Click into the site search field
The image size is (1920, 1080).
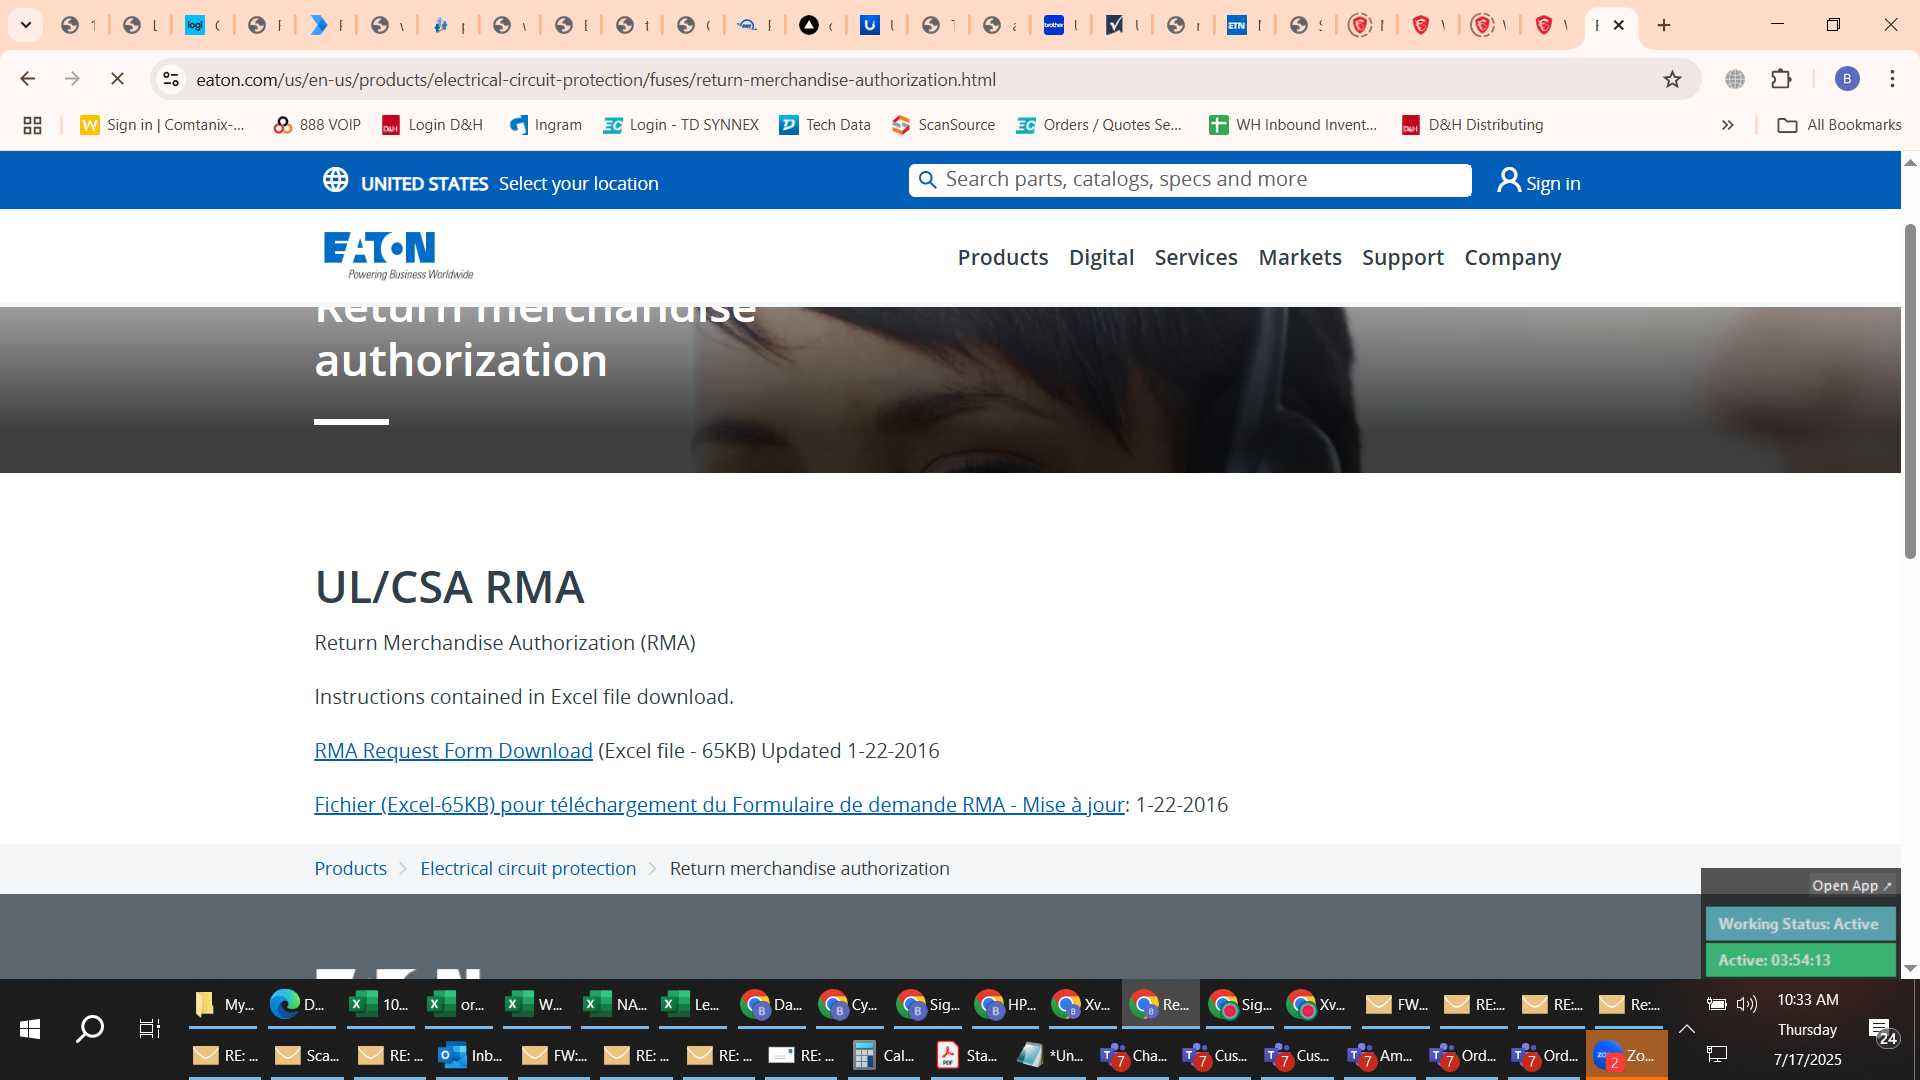coord(1190,180)
